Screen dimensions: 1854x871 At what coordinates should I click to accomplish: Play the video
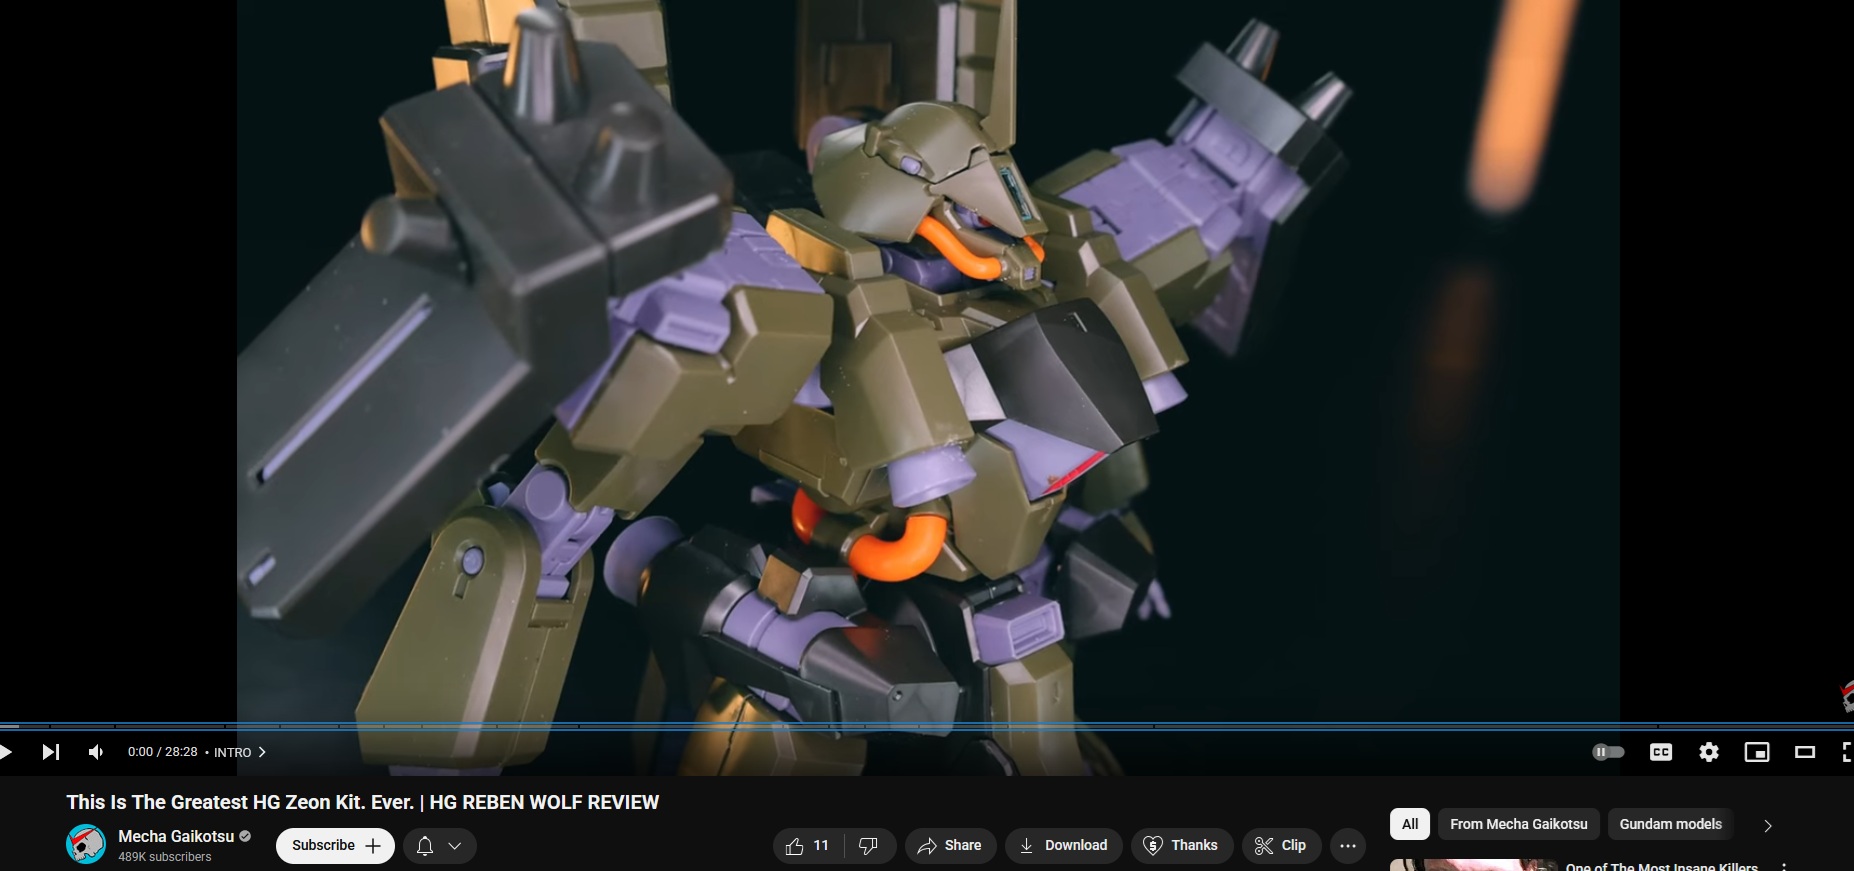point(6,752)
